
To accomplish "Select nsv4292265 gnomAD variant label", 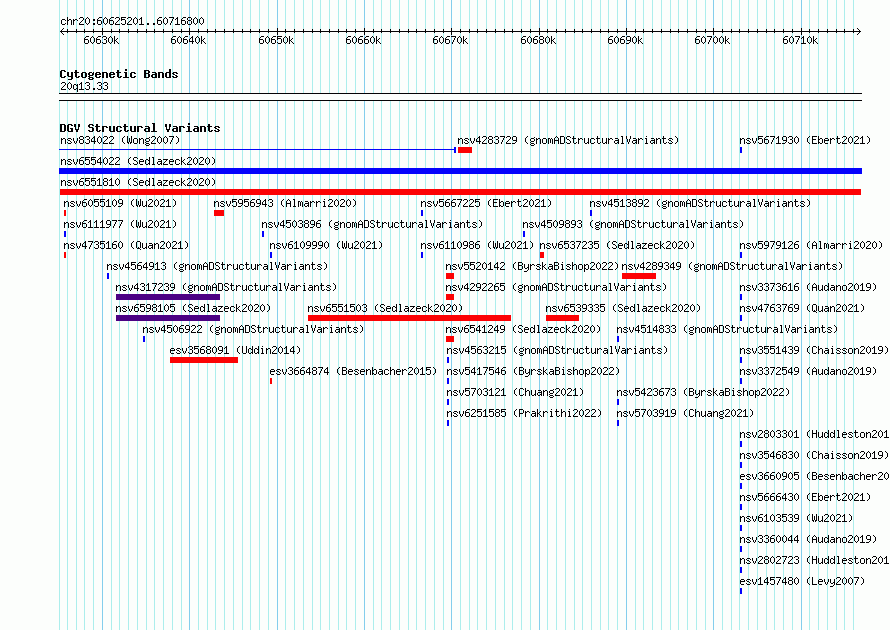I will [x=556, y=287].
